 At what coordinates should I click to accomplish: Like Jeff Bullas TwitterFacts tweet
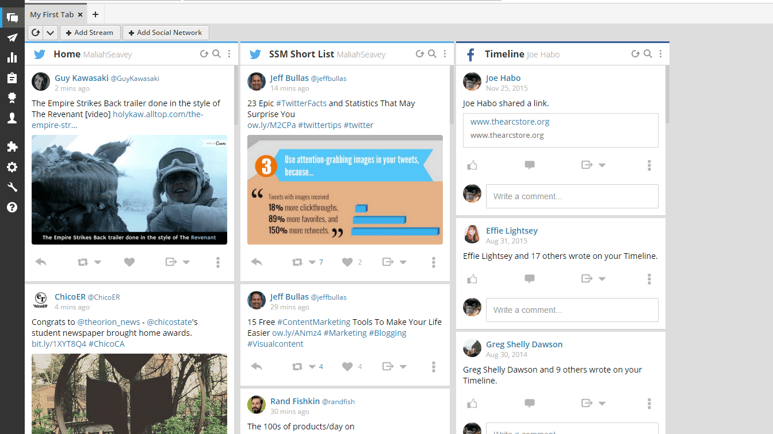pyautogui.click(x=348, y=262)
